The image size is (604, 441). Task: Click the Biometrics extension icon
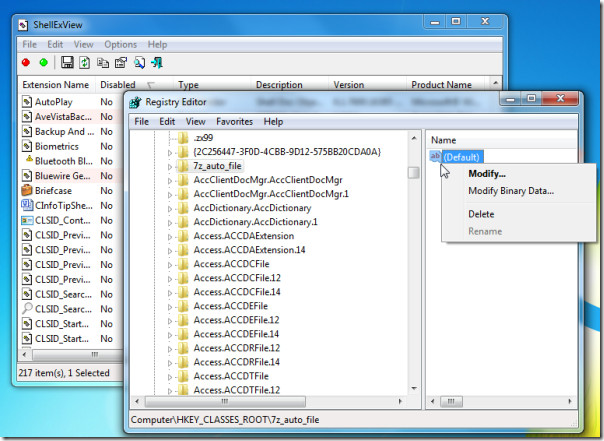[27, 146]
